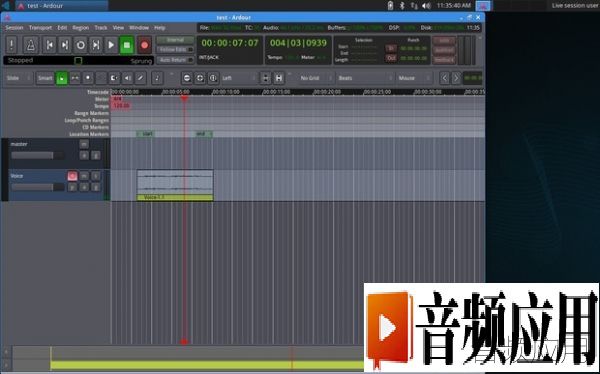Open the No Grid snap mode dropdown
The height and width of the screenshot is (374, 600).
click(x=316, y=78)
